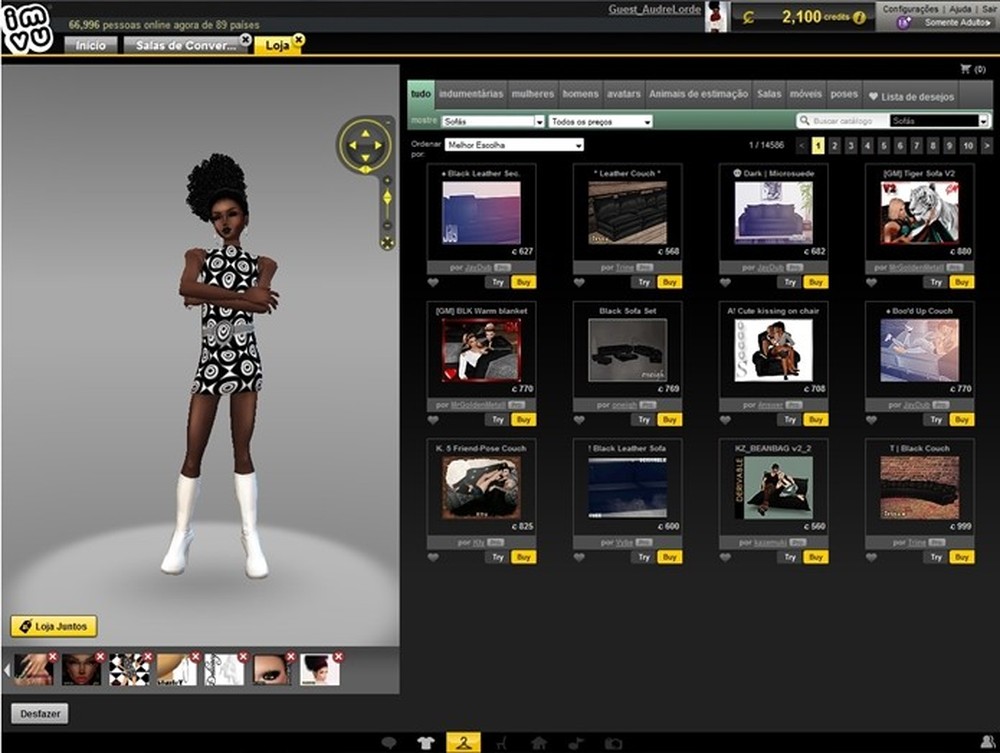Open the chat bubble icon on bottom toolbar
Image resolution: width=1000 pixels, height=753 pixels.
pyautogui.click(x=390, y=742)
